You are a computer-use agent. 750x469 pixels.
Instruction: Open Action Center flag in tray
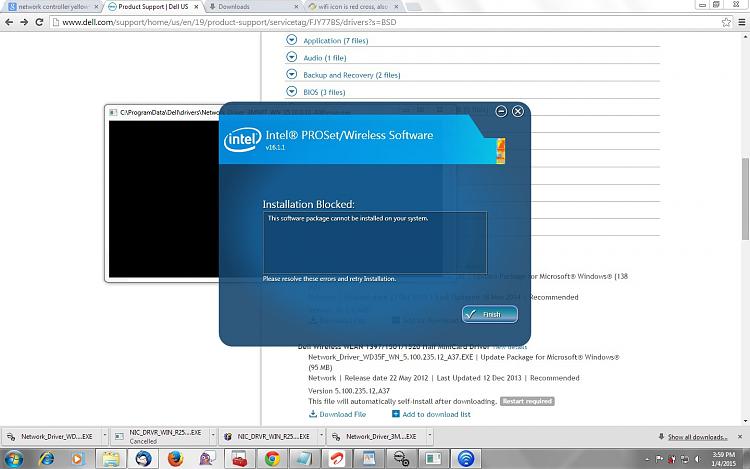[659, 459]
